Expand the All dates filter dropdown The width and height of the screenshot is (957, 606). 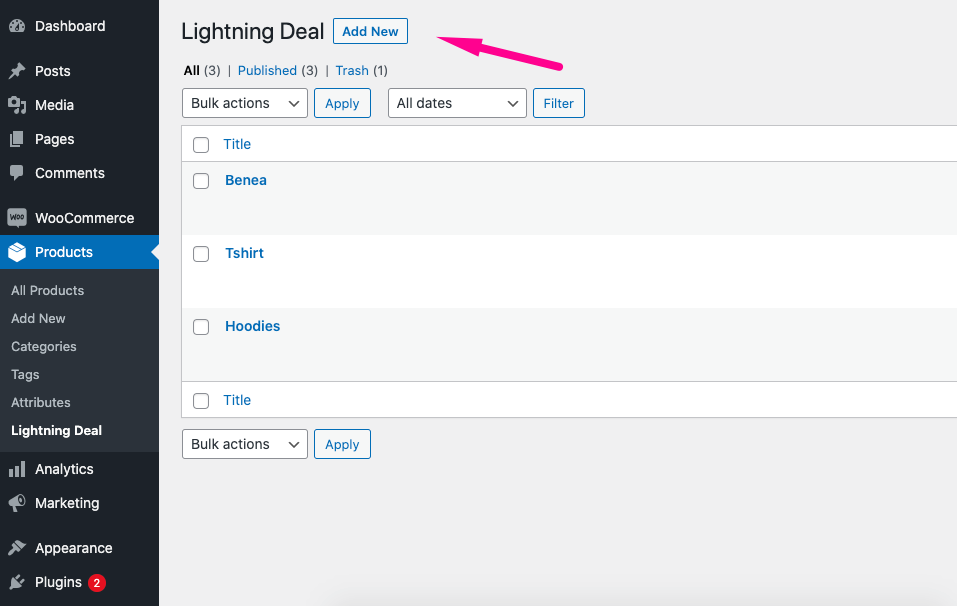click(457, 103)
